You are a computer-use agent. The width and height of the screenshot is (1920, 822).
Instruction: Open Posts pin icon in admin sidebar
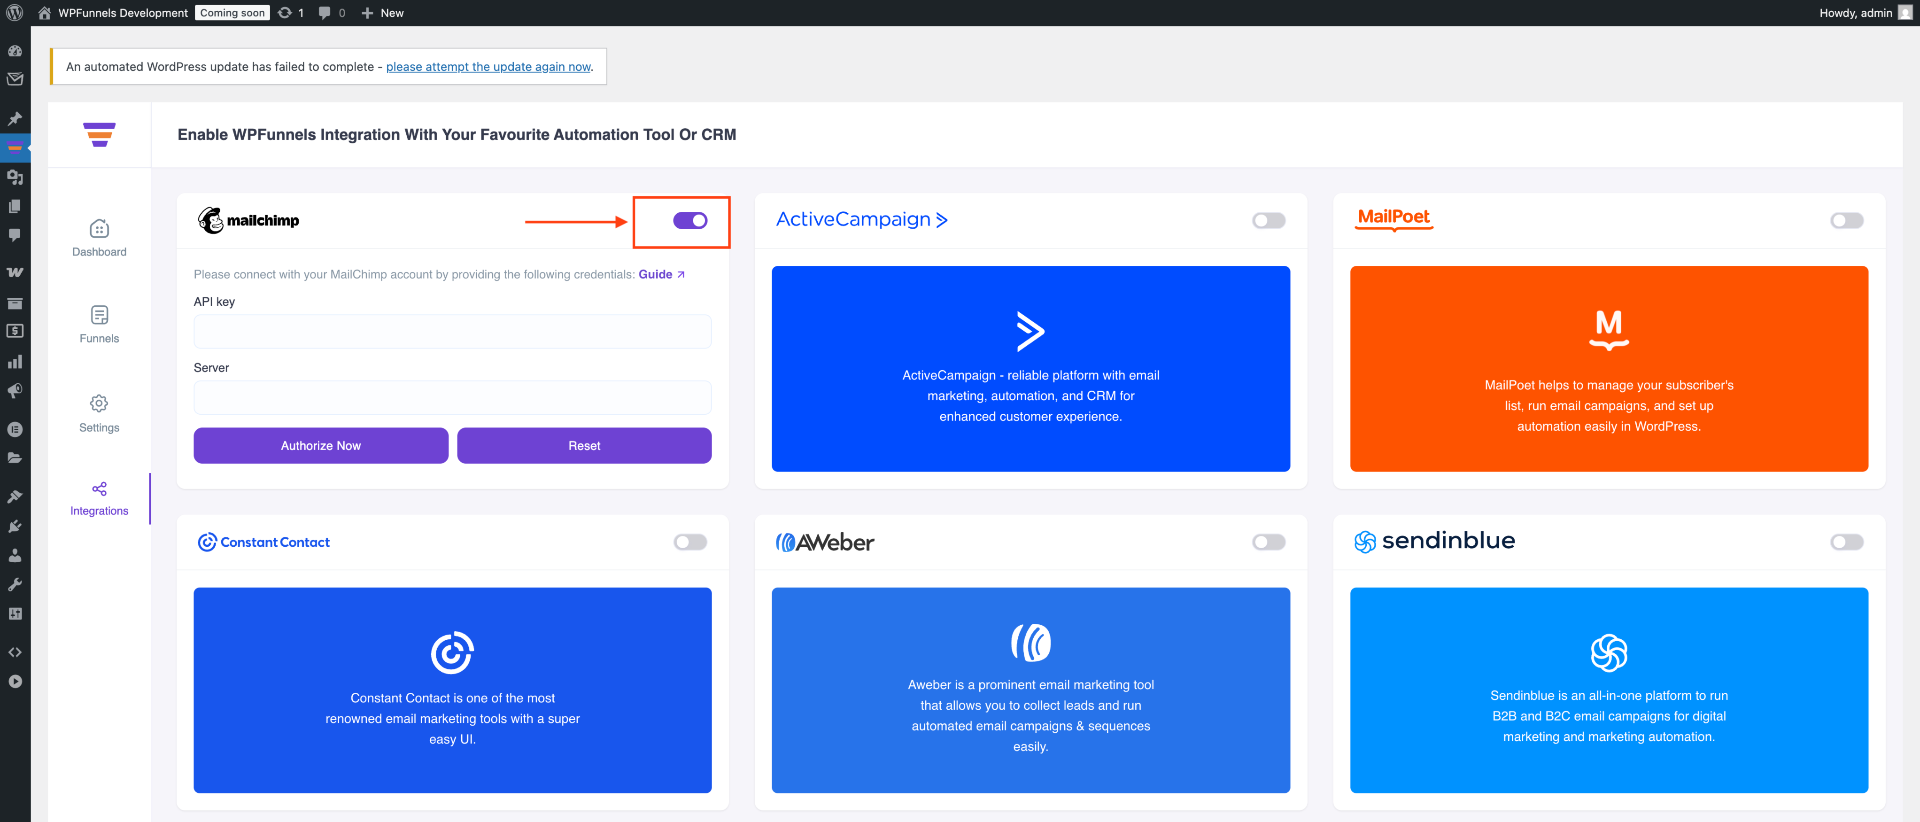pyautogui.click(x=15, y=118)
